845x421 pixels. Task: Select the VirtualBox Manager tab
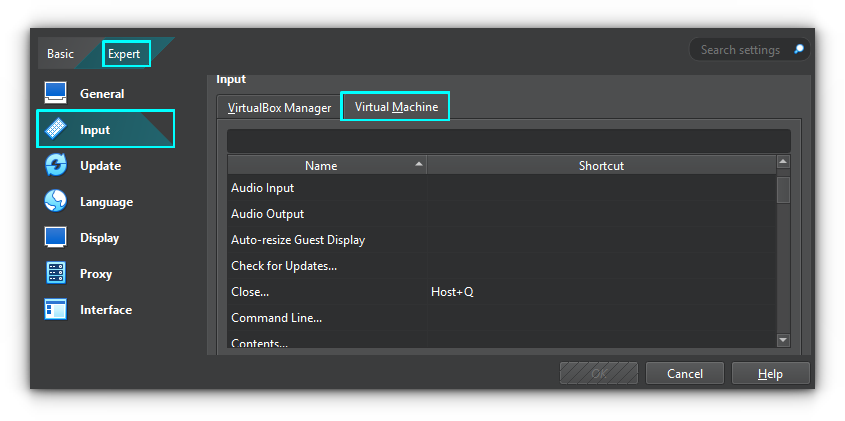pos(279,107)
